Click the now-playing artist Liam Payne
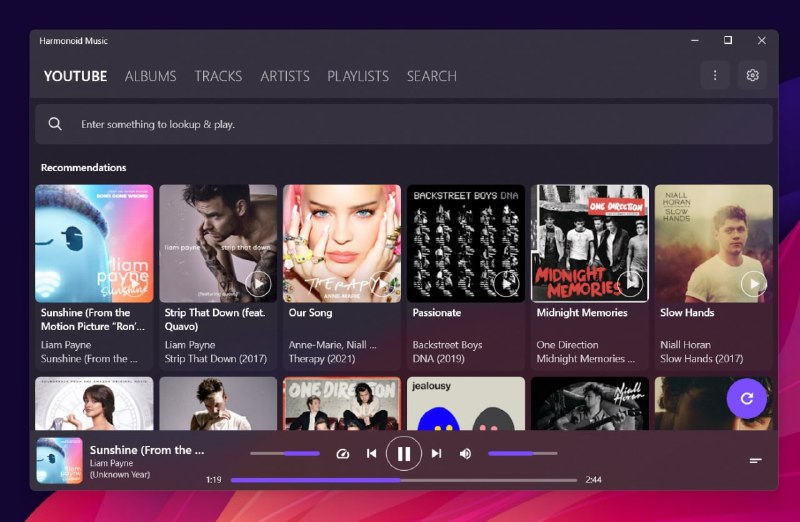 pyautogui.click(x=111, y=463)
